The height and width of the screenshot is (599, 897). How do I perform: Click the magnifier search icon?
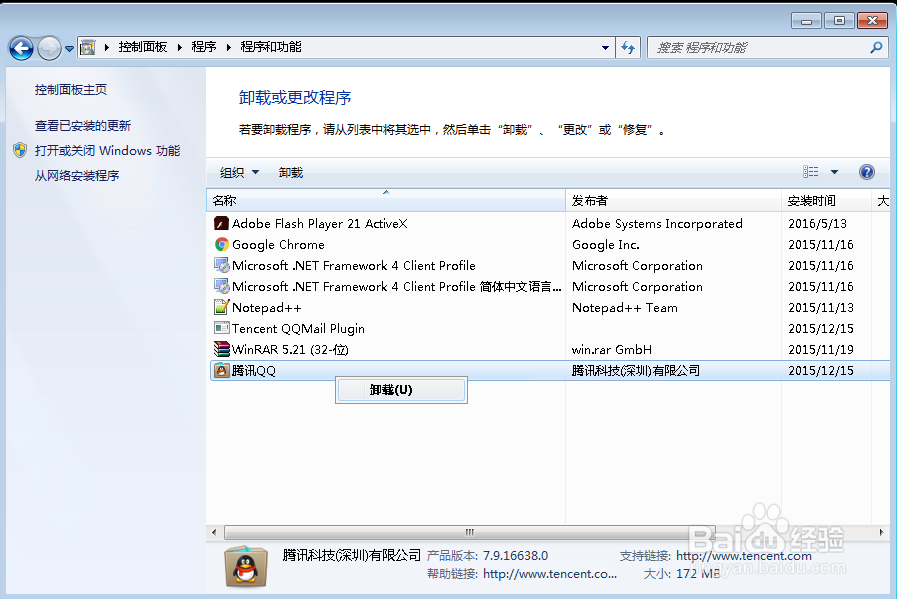876,47
